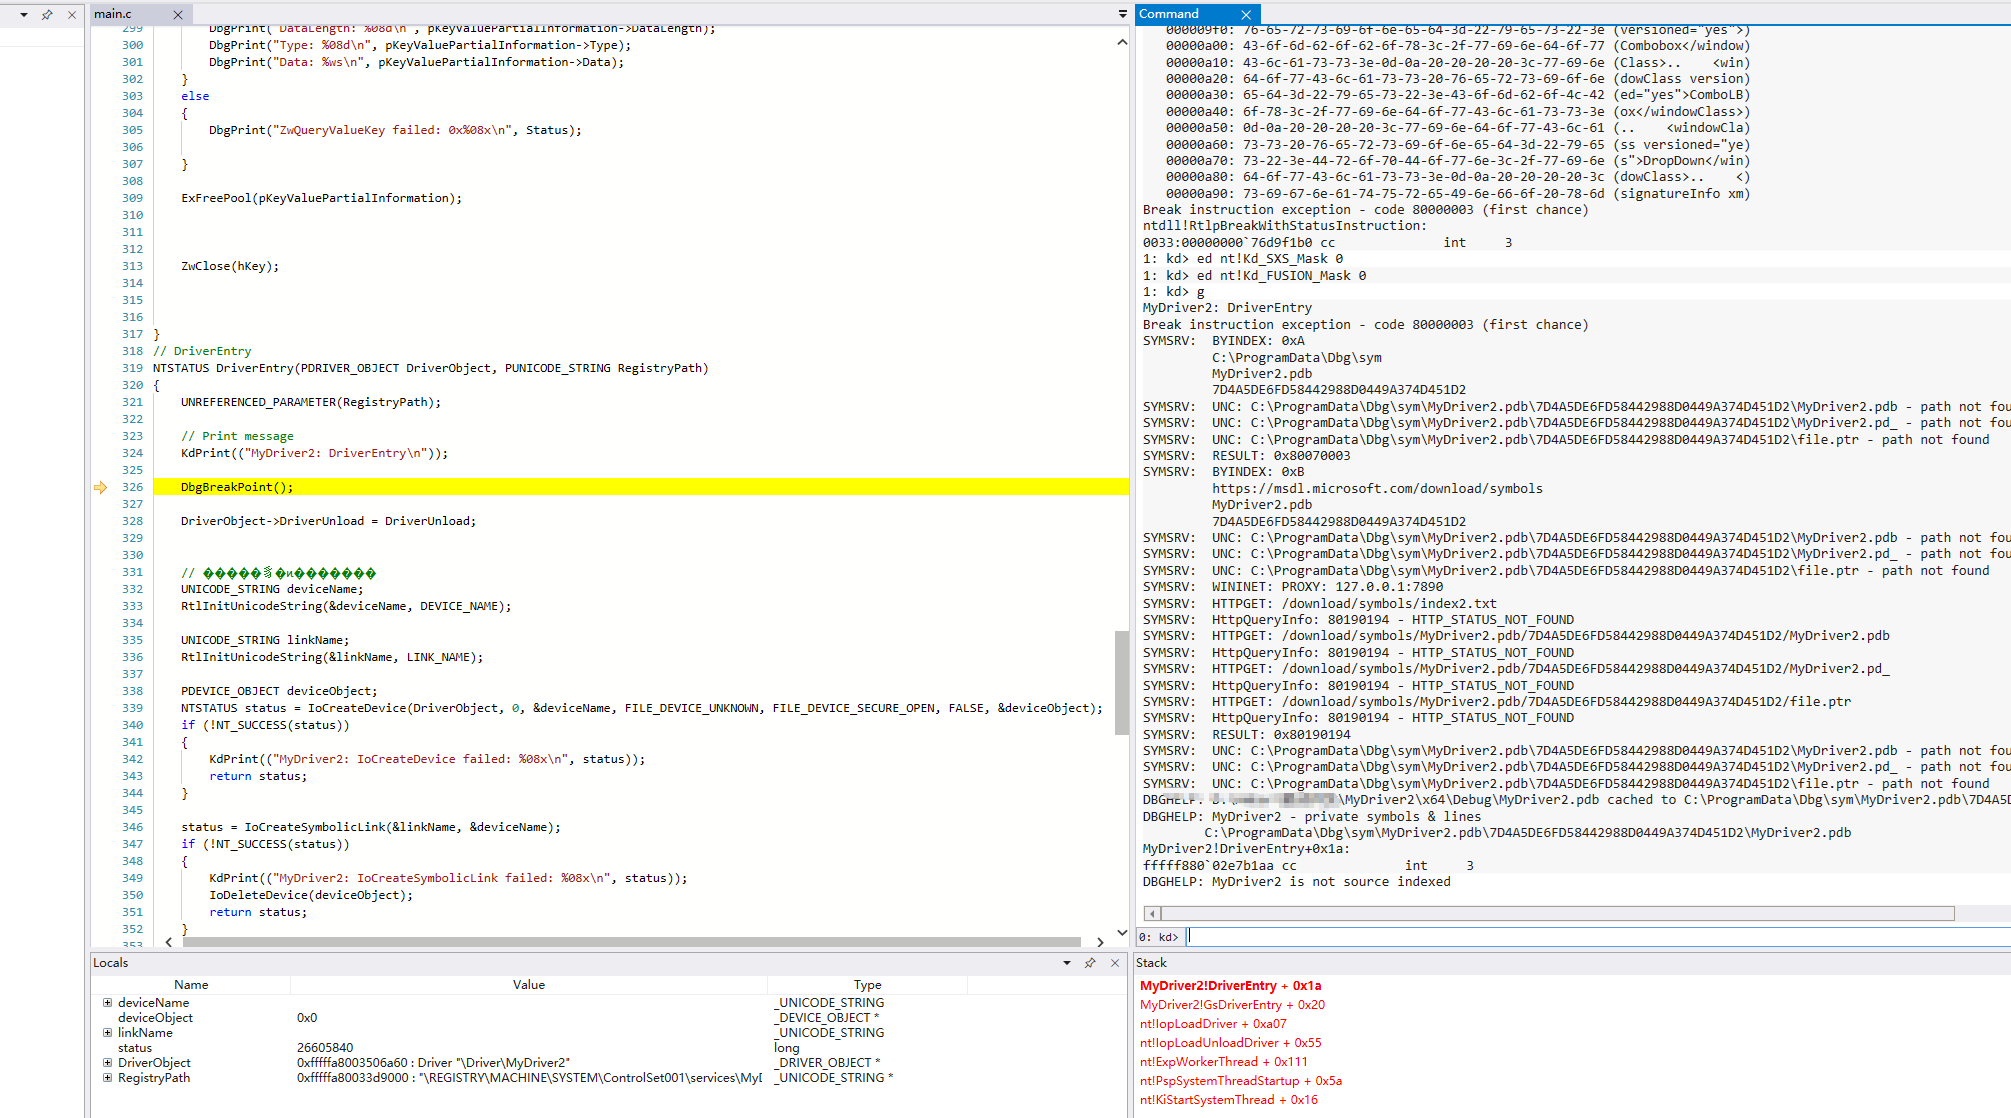Open the left panel options dropdown arrow
The height and width of the screenshot is (1118, 2011).
[x=24, y=15]
